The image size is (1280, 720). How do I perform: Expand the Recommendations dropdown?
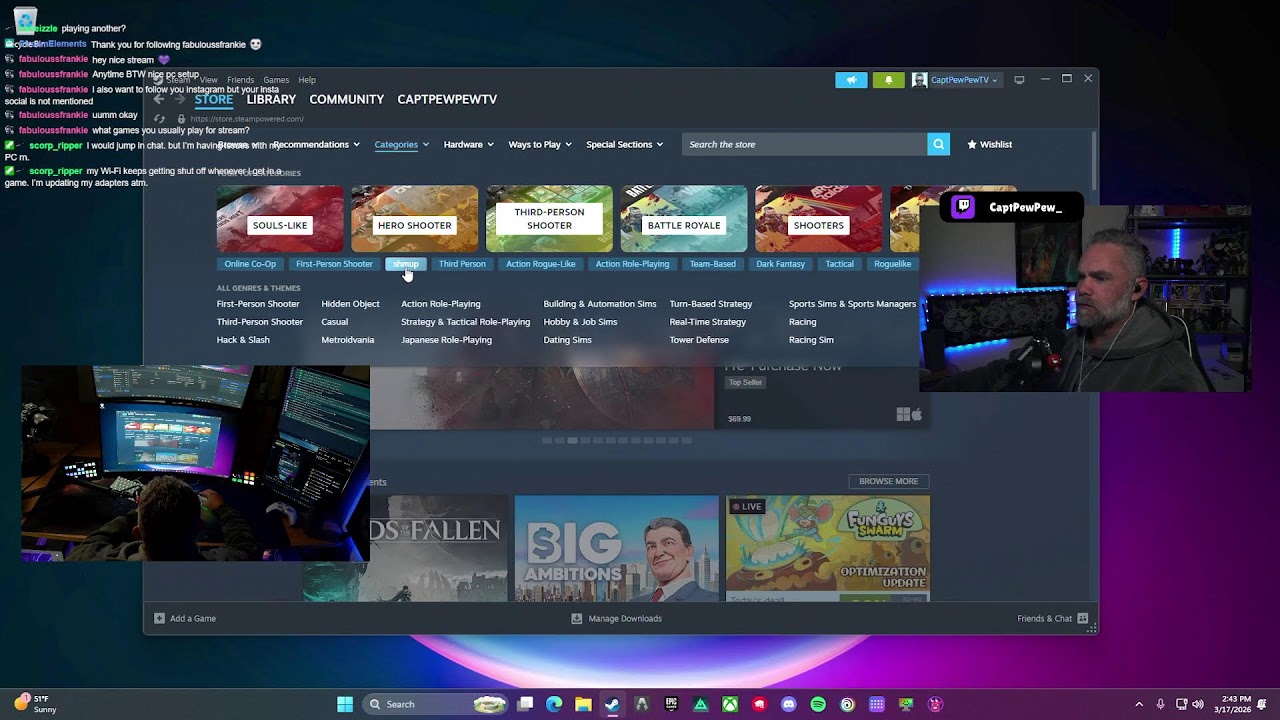pyautogui.click(x=316, y=144)
